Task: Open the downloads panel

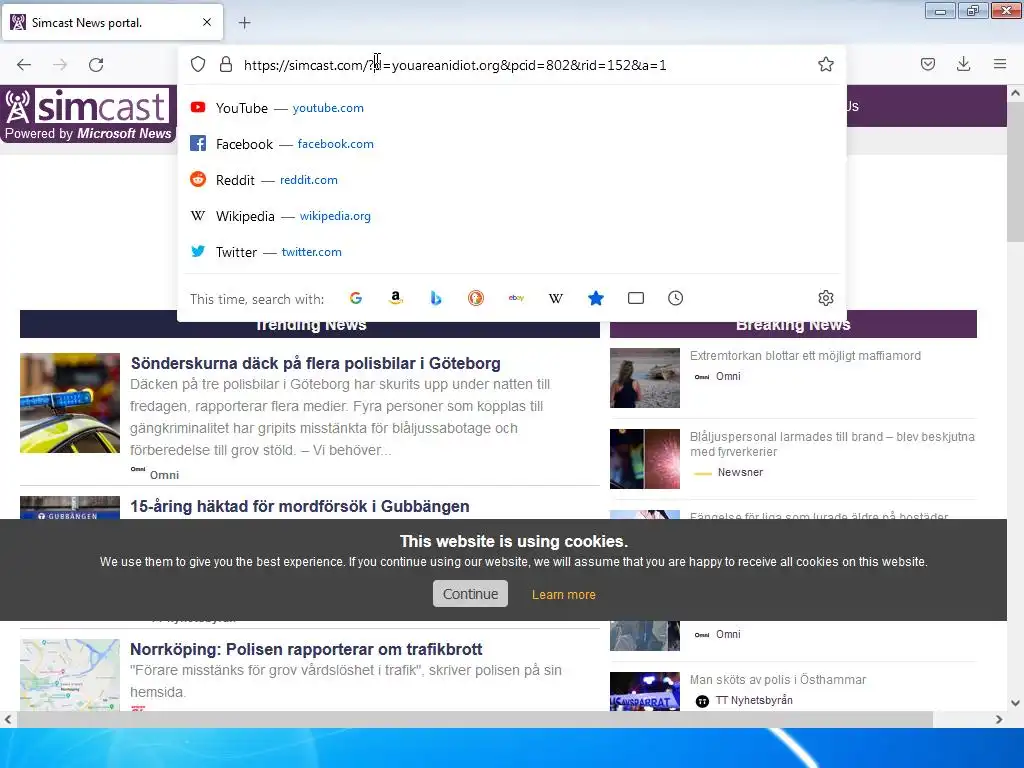Action: tap(963, 64)
